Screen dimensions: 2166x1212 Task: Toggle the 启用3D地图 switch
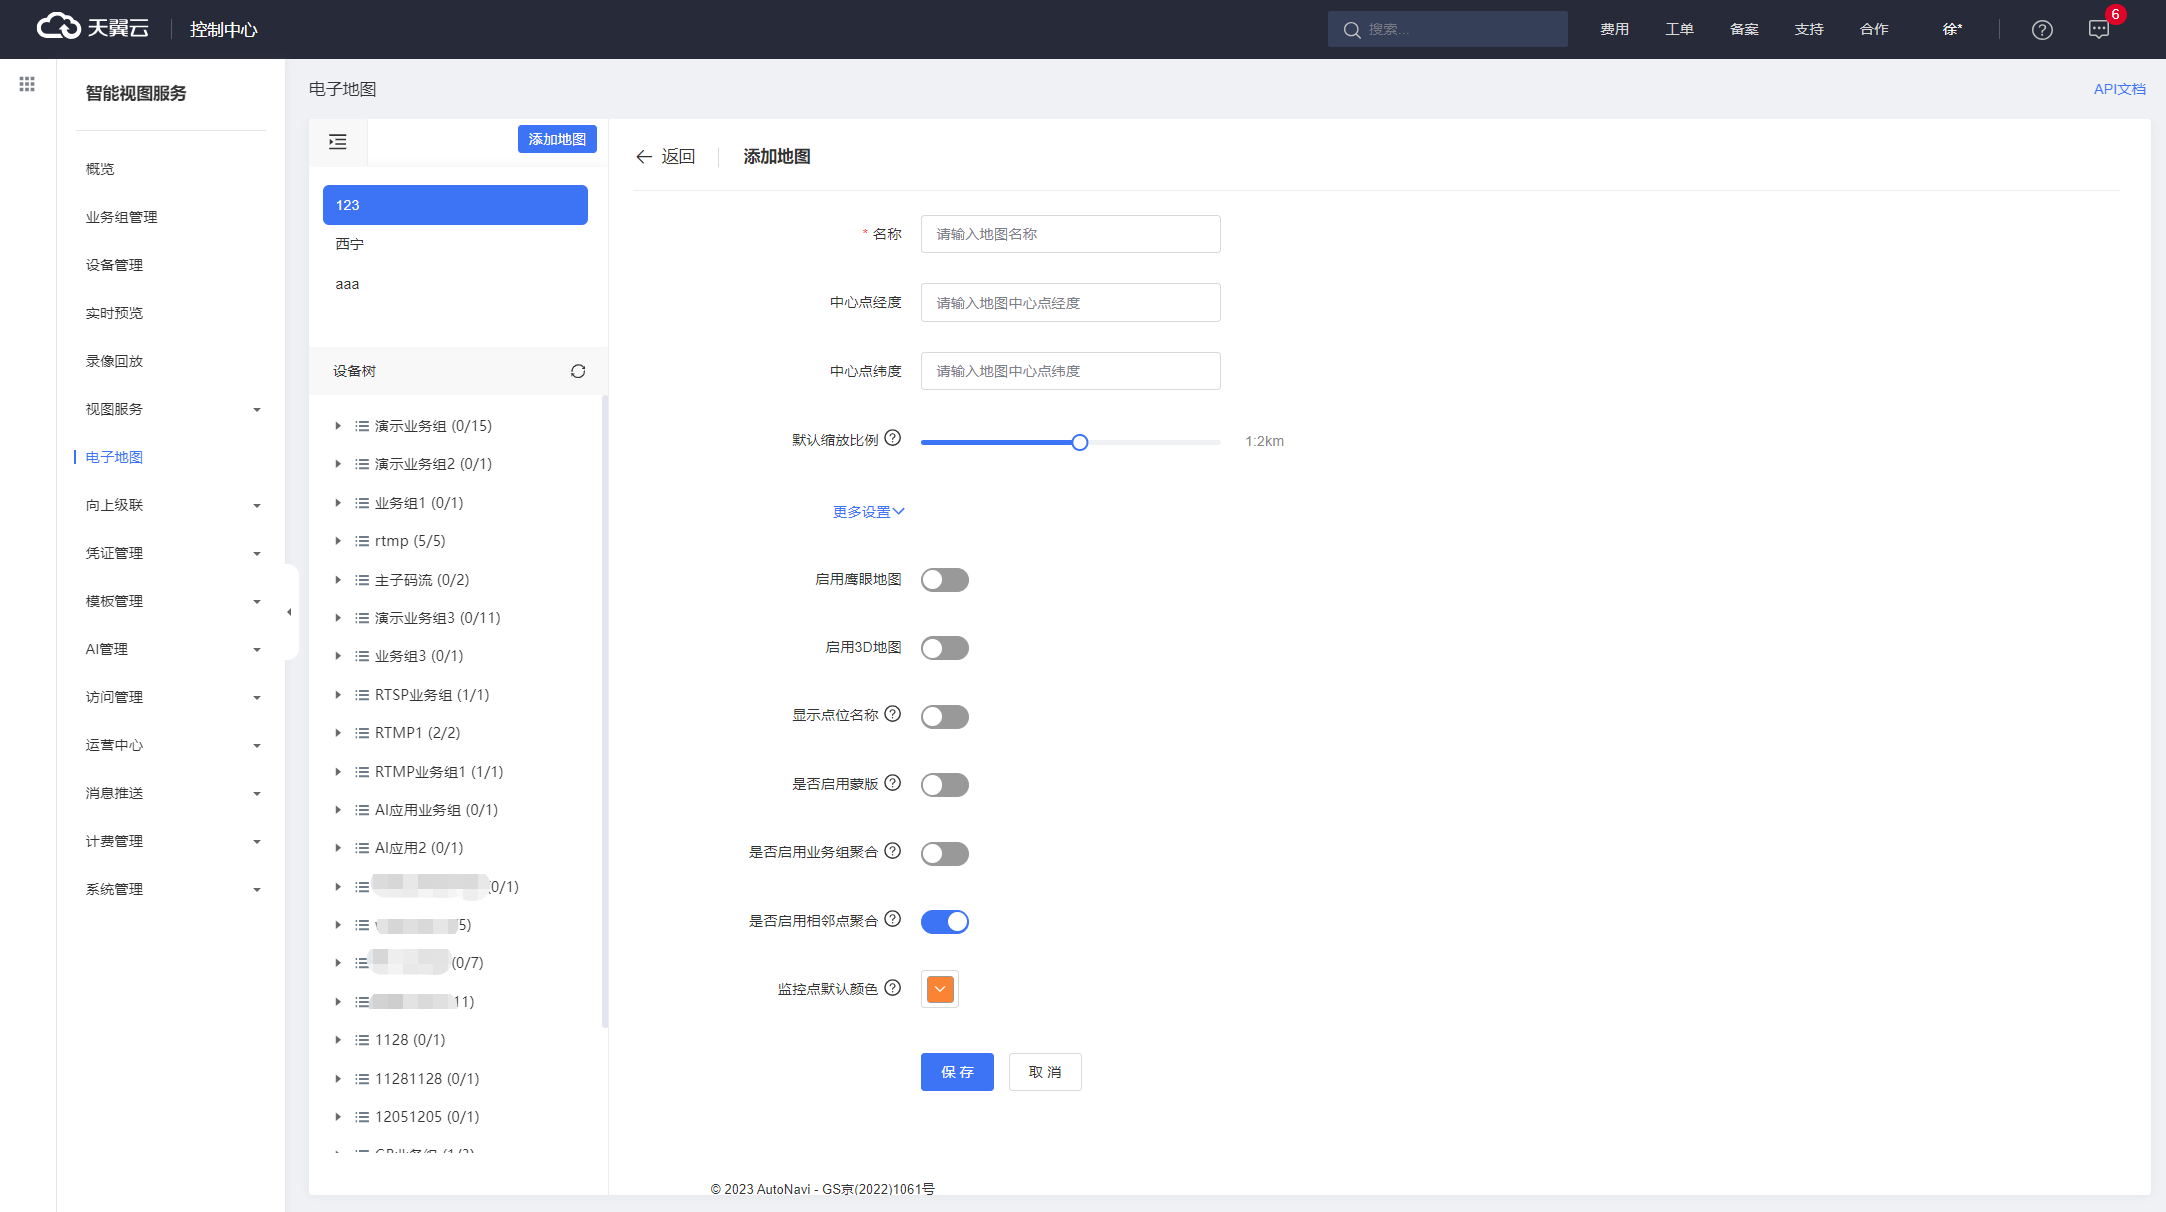coord(944,648)
